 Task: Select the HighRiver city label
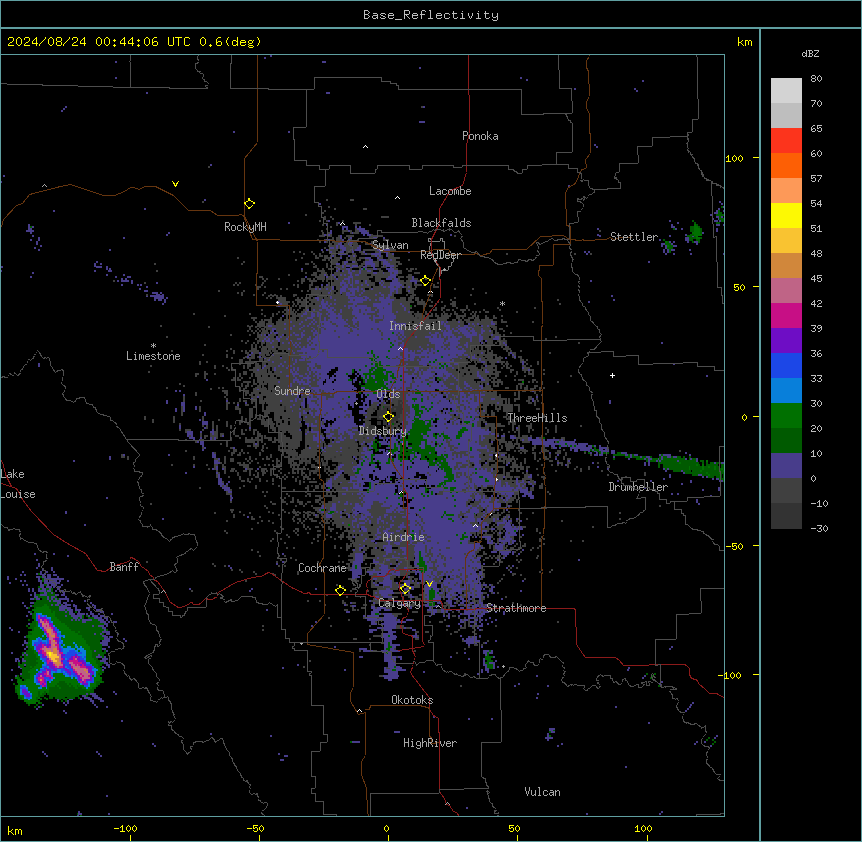[x=430, y=743]
